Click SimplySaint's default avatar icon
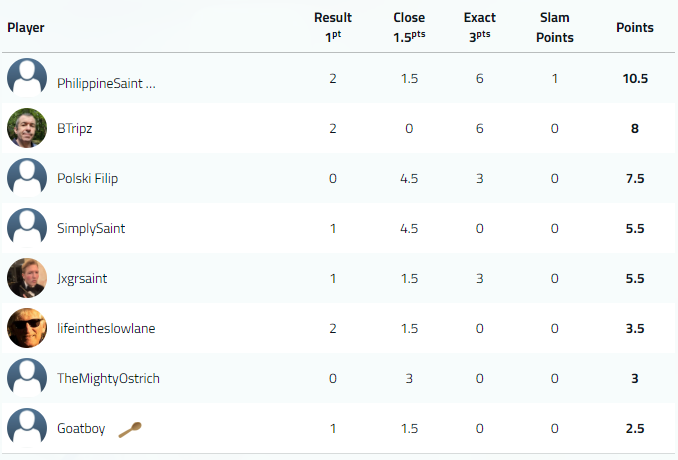Viewport: 678px width, 460px height. [27, 228]
